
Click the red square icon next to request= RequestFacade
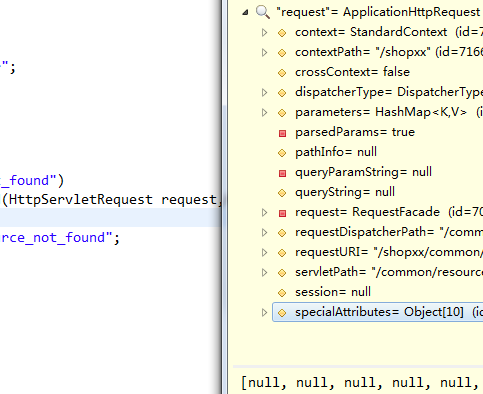pyautogui.click(x=282, y=213)
